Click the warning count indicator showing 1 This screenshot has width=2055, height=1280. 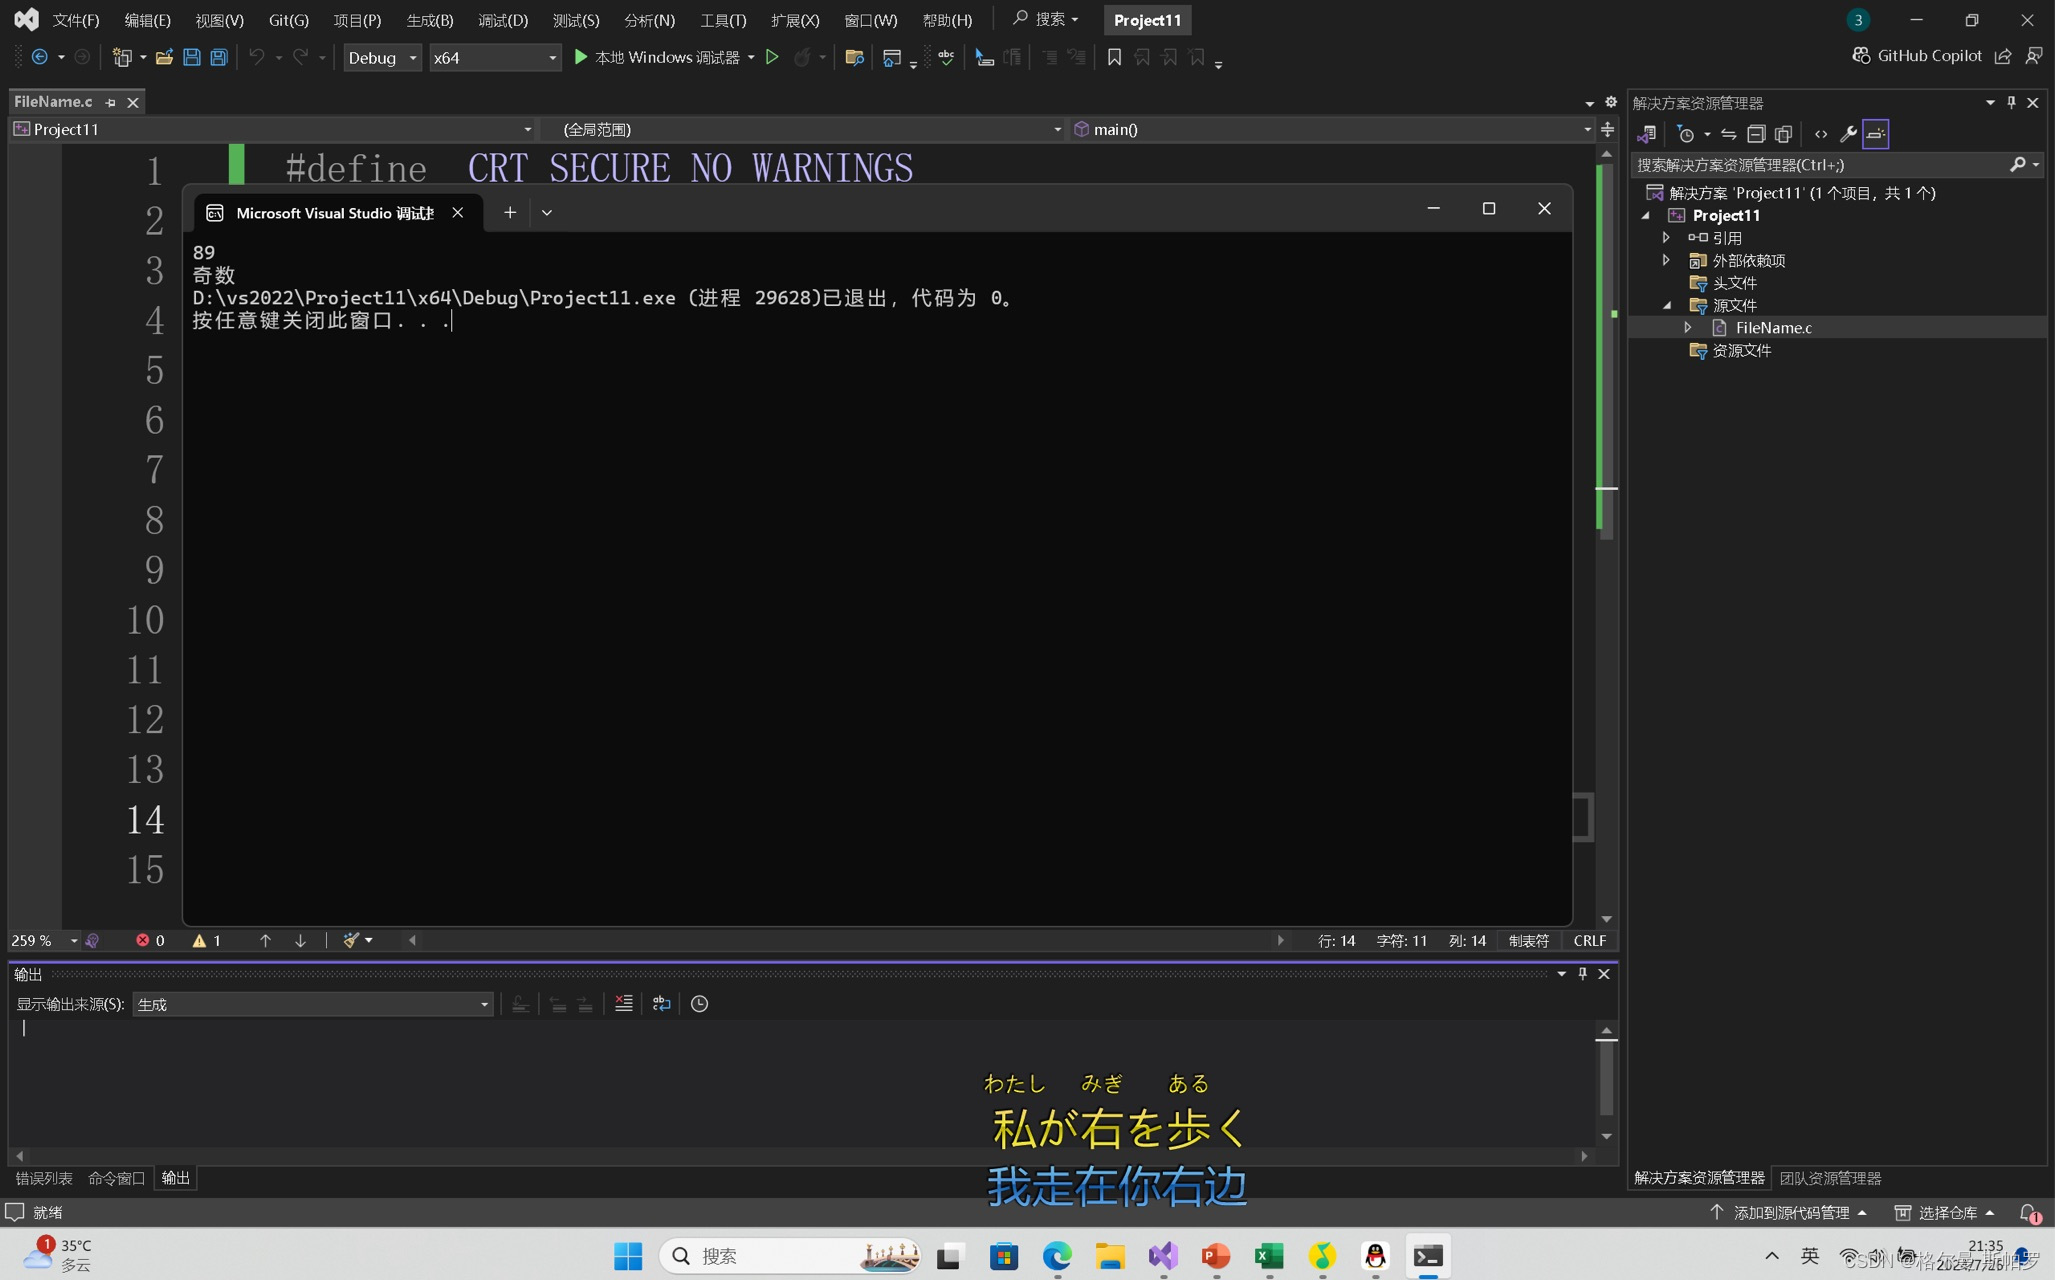[206, 940]
